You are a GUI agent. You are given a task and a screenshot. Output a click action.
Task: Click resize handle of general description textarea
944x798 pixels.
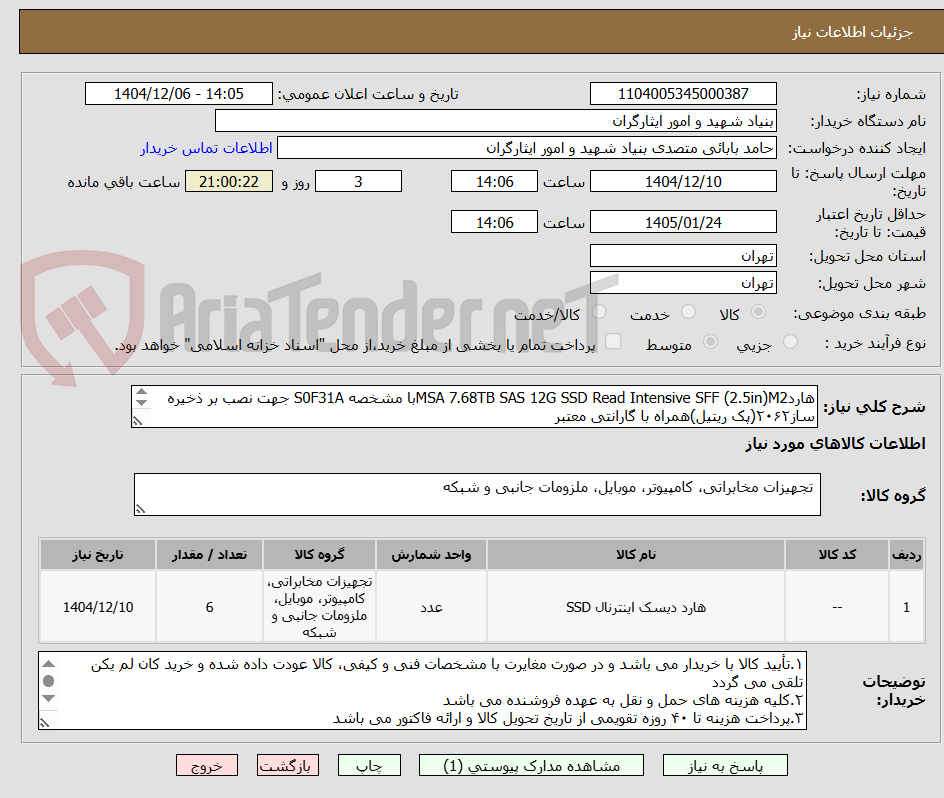[138, 421]
